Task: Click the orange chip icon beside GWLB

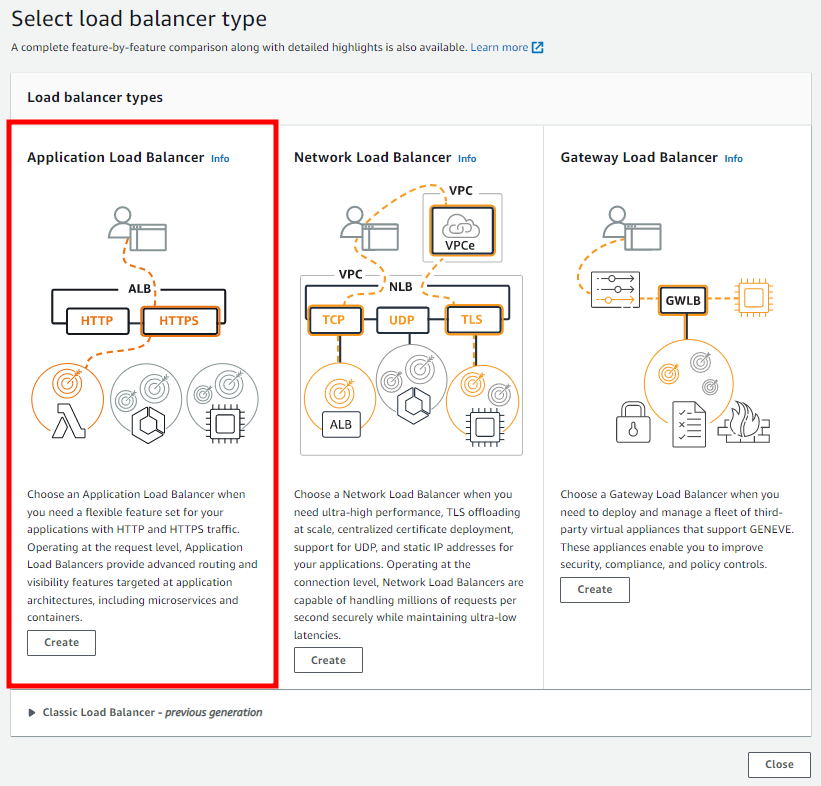Action: pos(753,298)
